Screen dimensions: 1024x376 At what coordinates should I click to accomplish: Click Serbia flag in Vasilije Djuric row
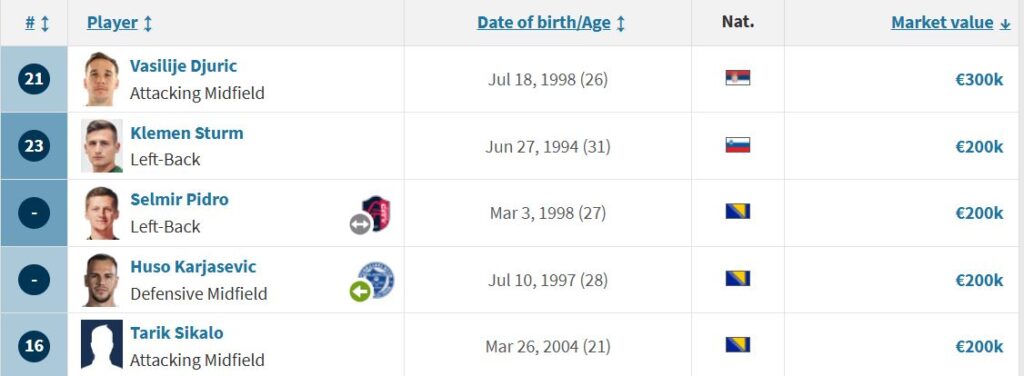(x=737, y=78)
